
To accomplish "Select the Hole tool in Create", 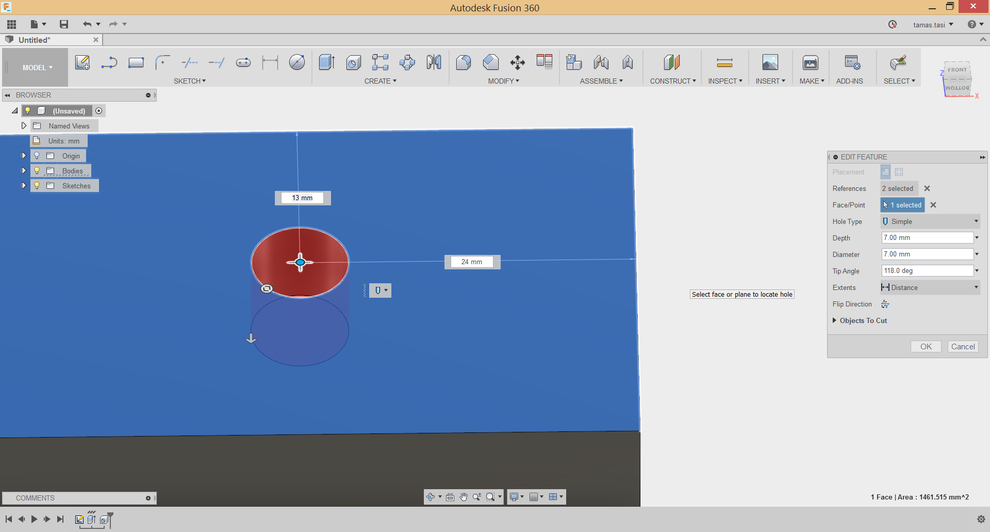I will (354, 62).
